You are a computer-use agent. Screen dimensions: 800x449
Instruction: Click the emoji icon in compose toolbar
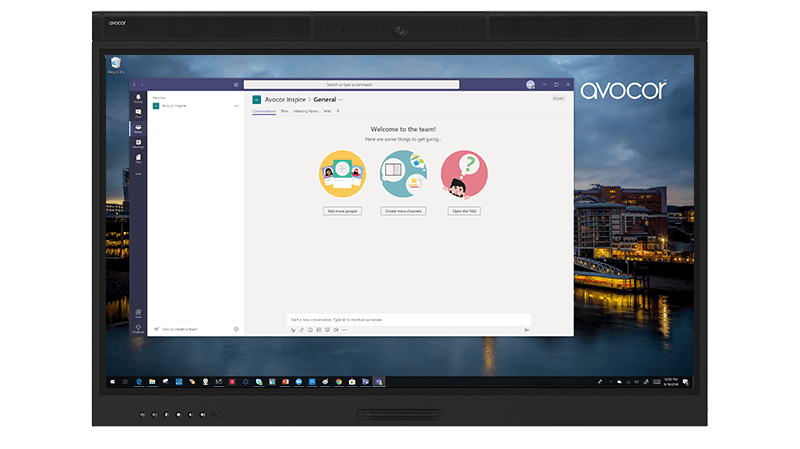pos(310,329)
